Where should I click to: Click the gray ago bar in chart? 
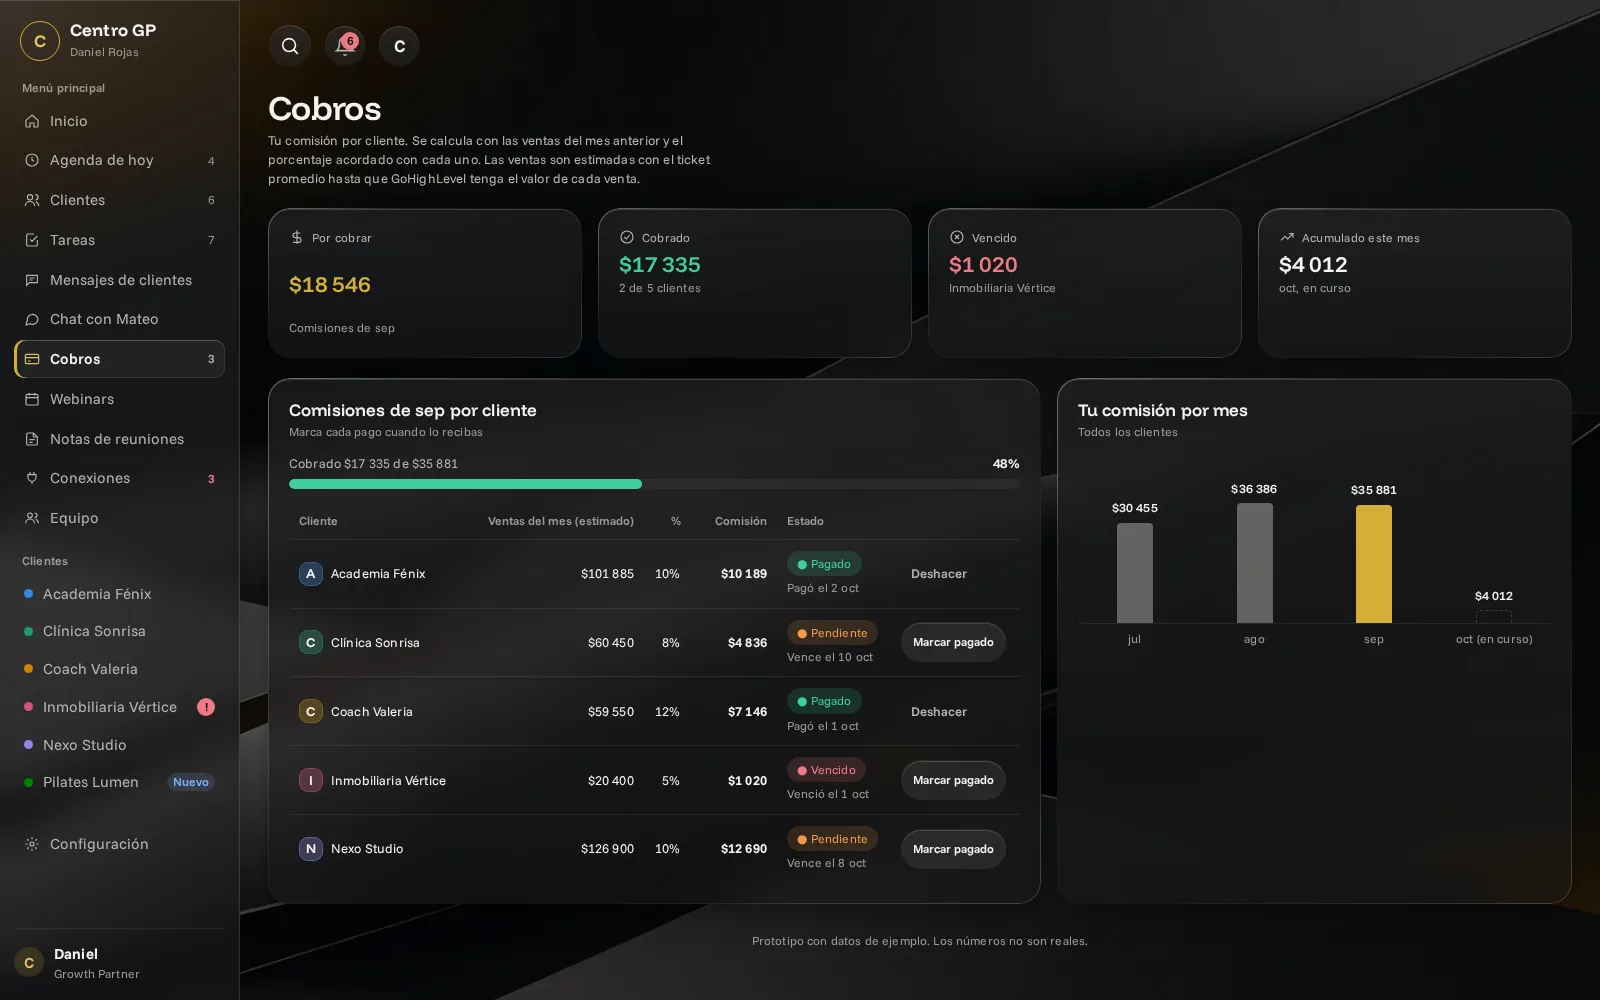(1254, 563)
